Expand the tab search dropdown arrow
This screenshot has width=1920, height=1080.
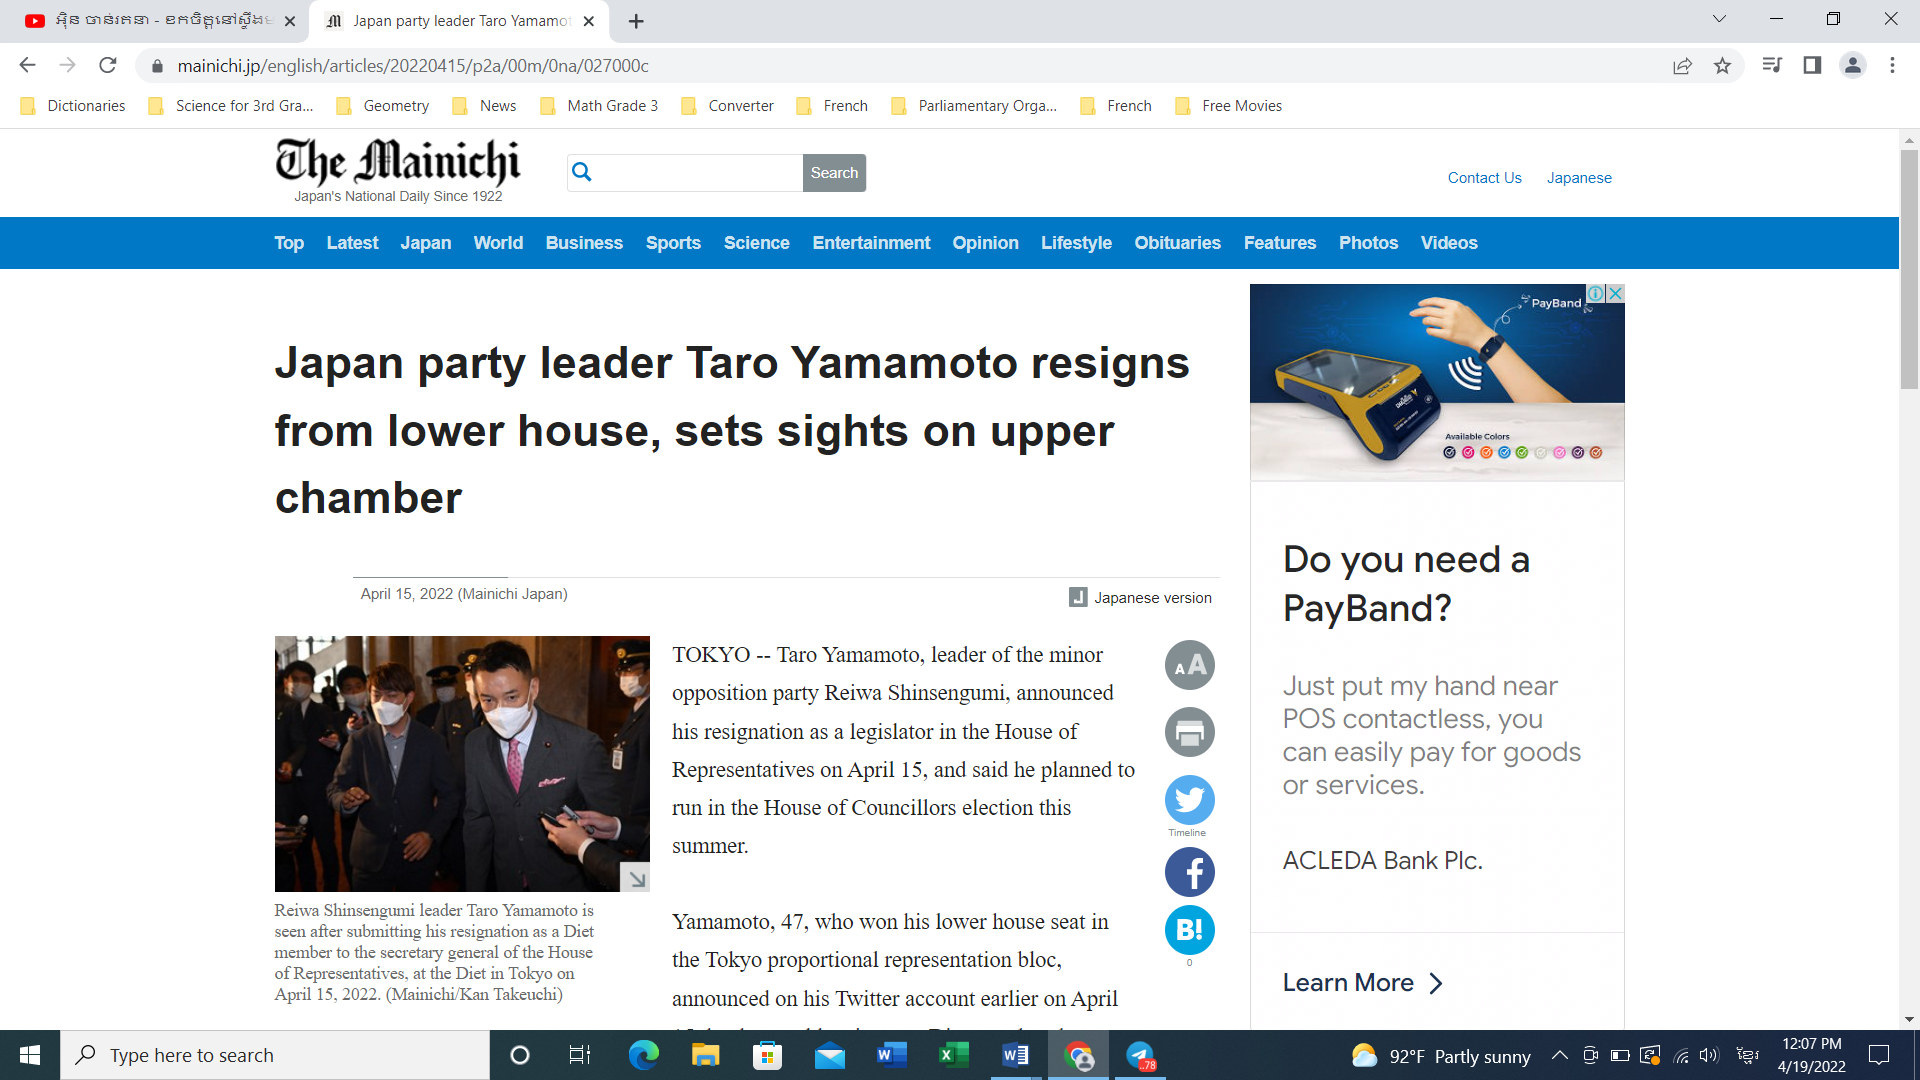tap(1719, 19)
